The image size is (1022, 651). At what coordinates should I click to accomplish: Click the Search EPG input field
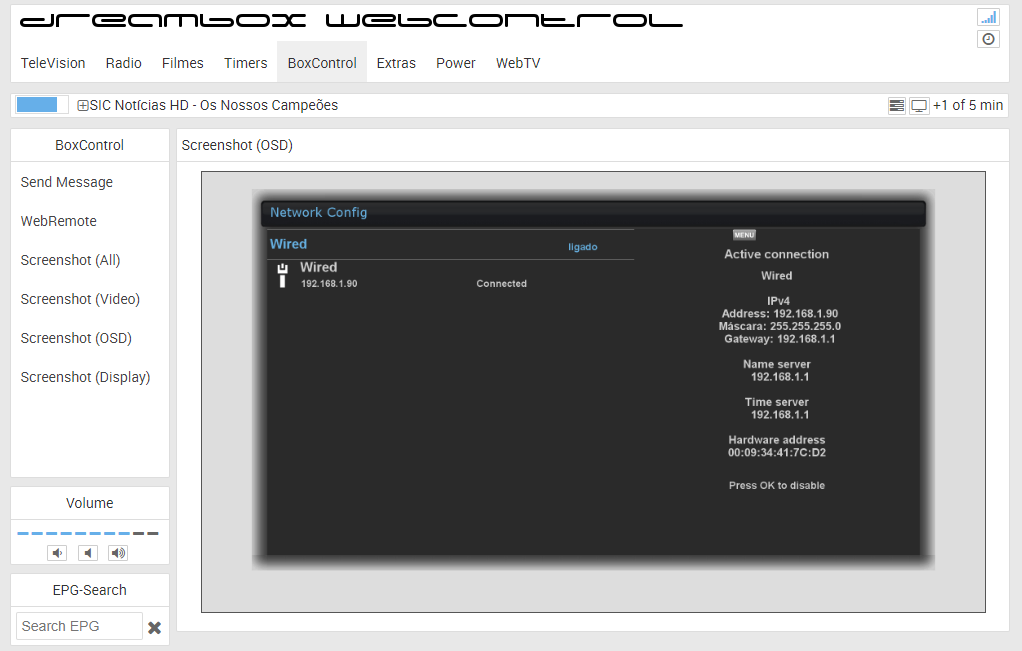pos(79,626)
